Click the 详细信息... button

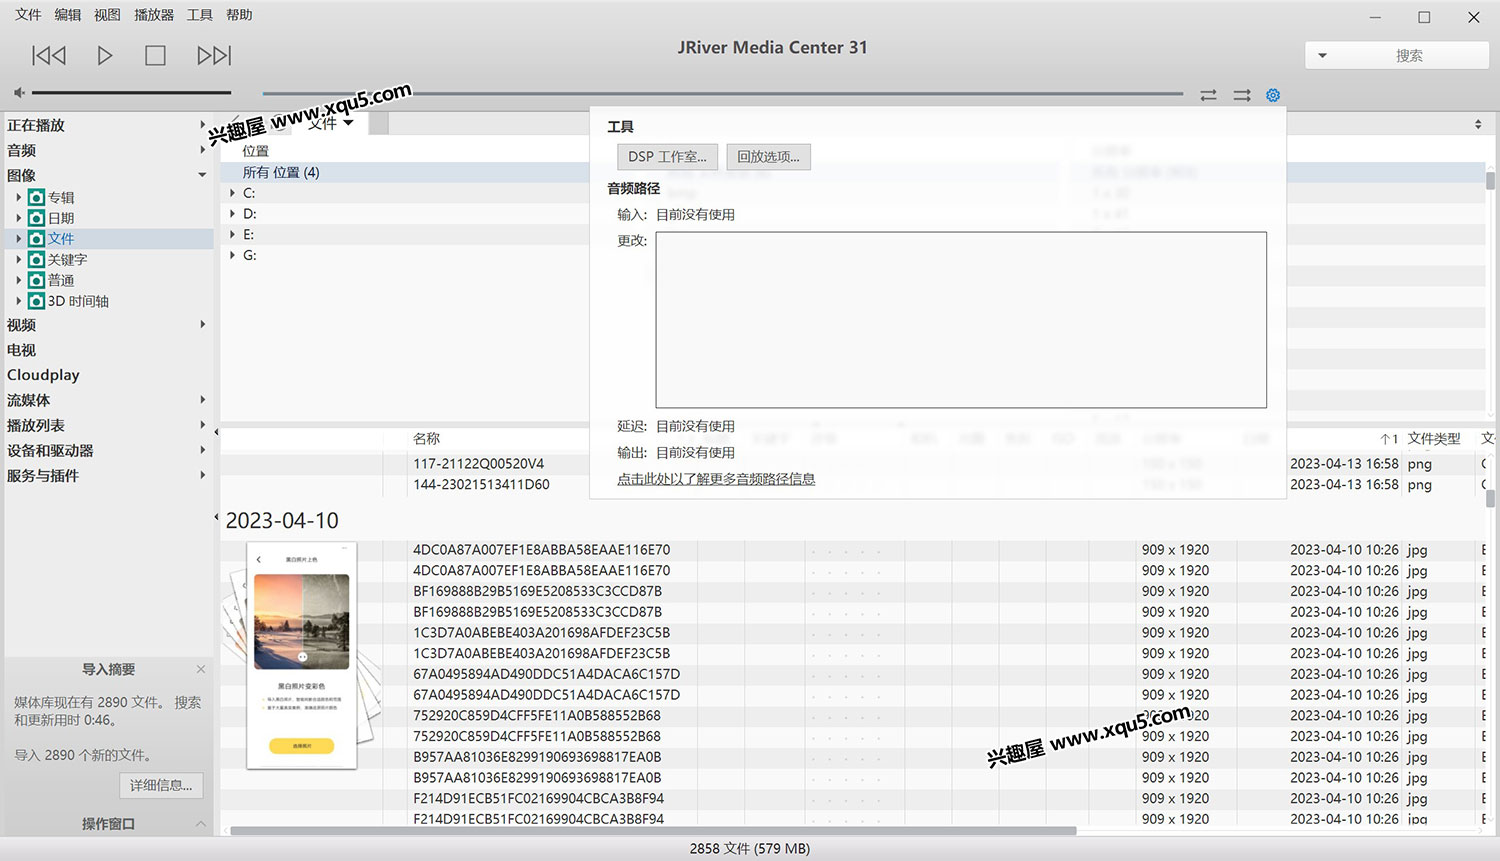(x=161, y=785)
